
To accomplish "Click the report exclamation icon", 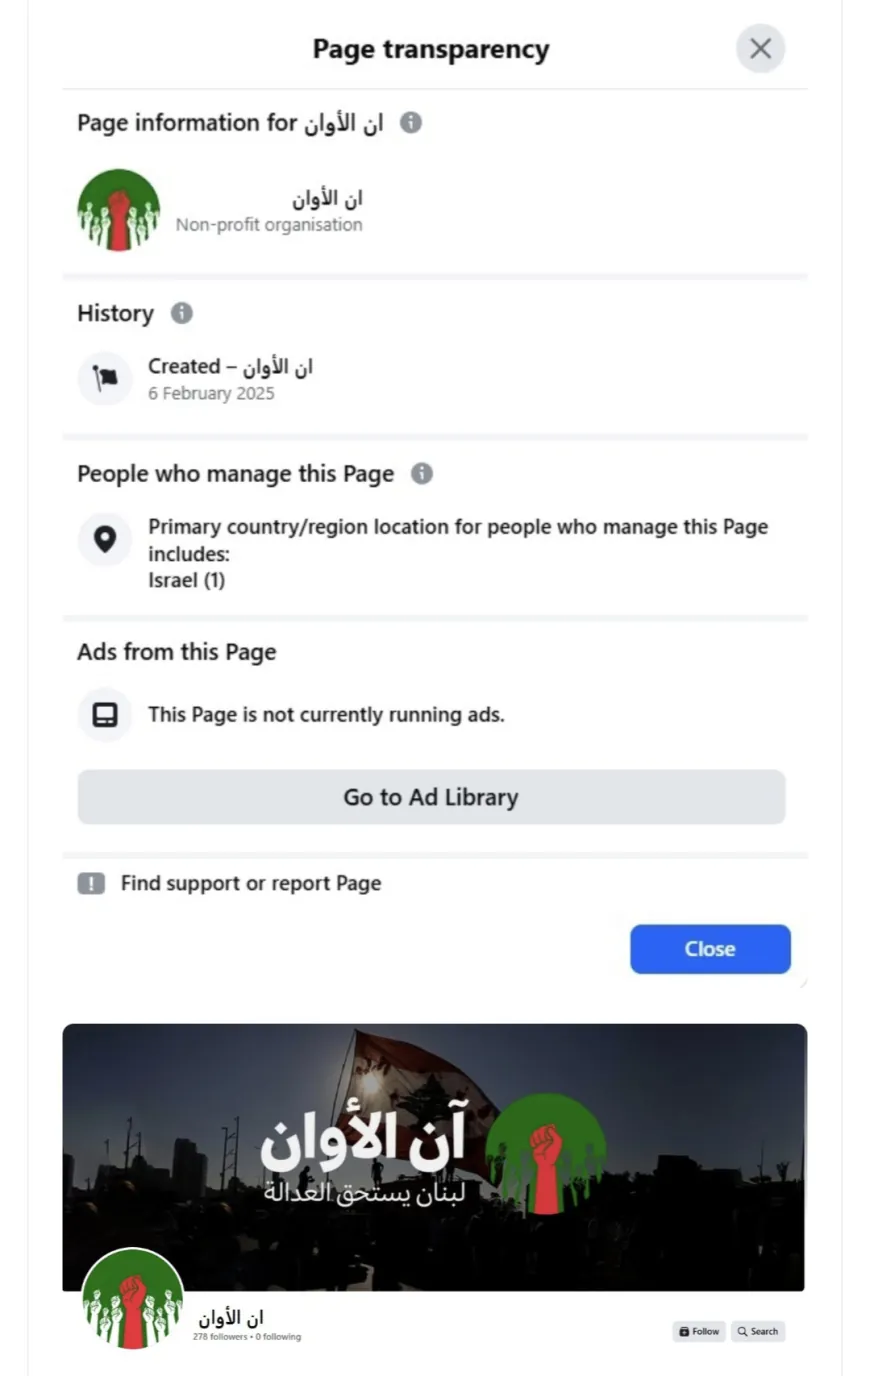I will point(91,883).
